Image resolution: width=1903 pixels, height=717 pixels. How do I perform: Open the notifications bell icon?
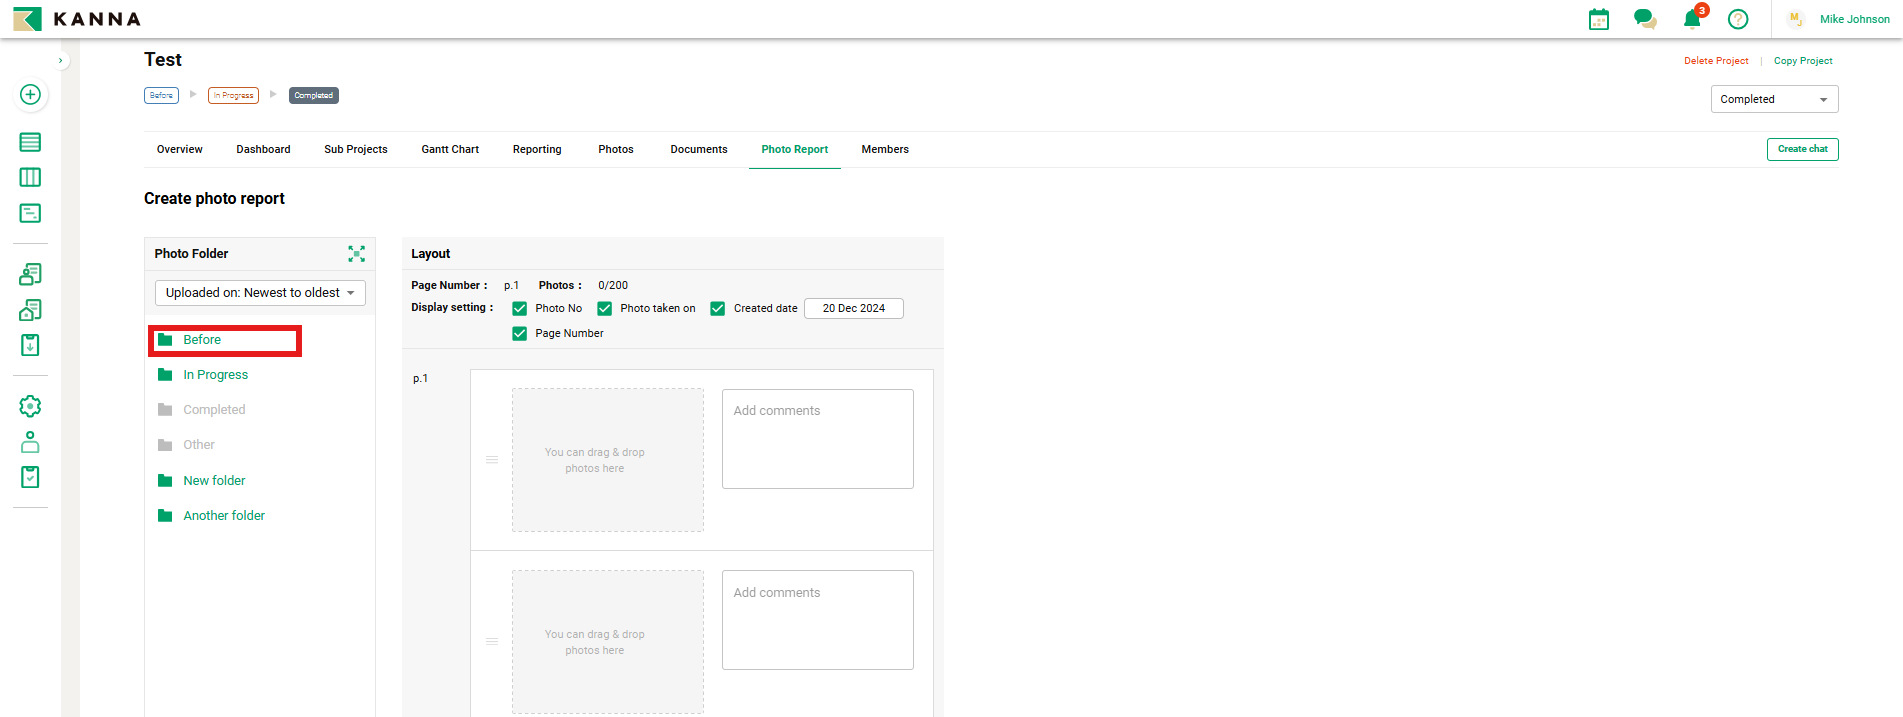pos(1692,19)
